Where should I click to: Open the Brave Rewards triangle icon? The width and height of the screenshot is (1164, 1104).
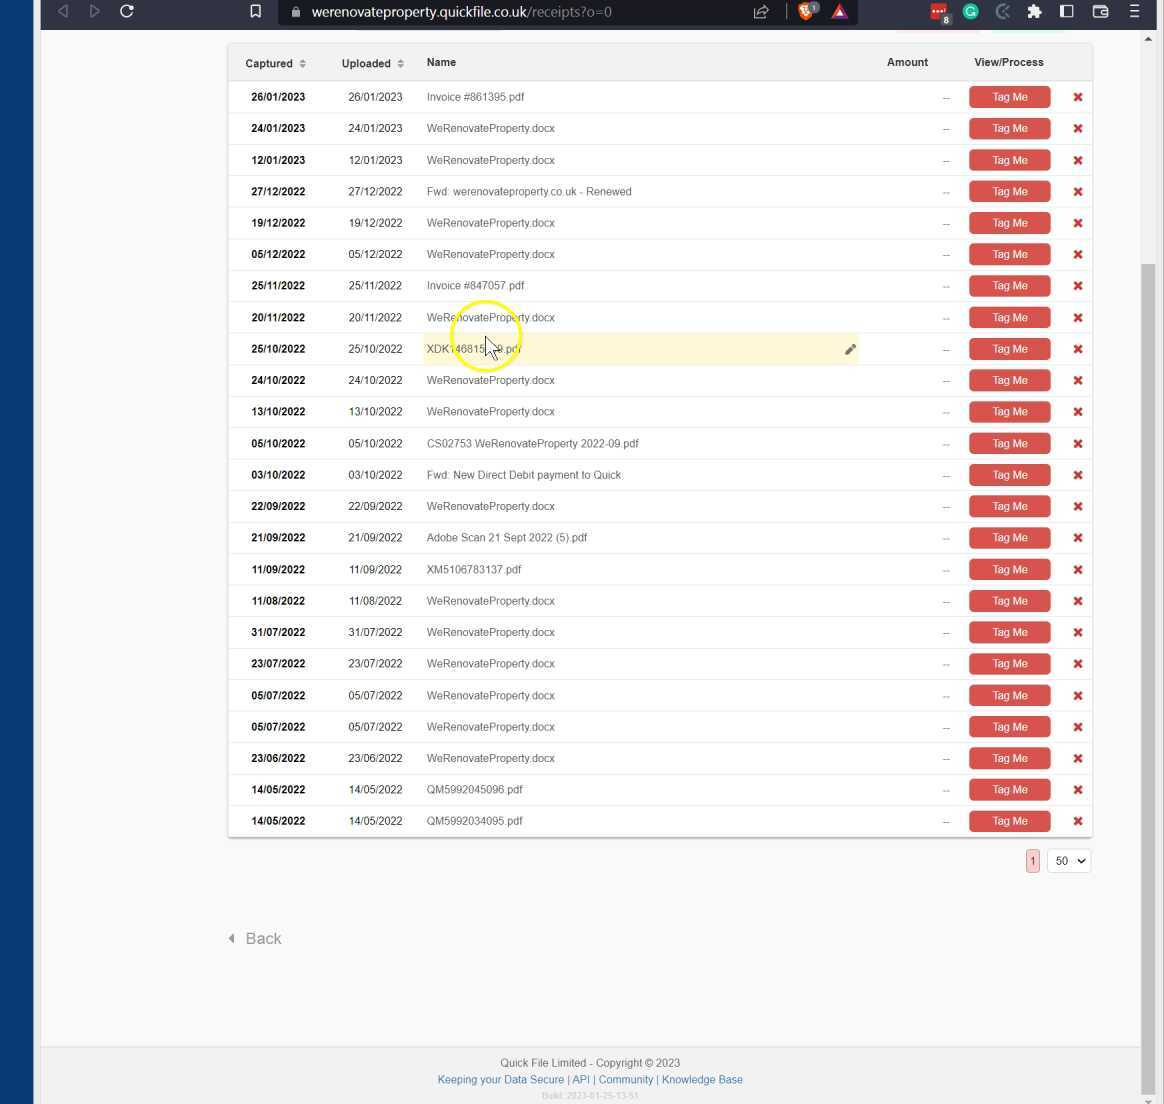[840, 11]
